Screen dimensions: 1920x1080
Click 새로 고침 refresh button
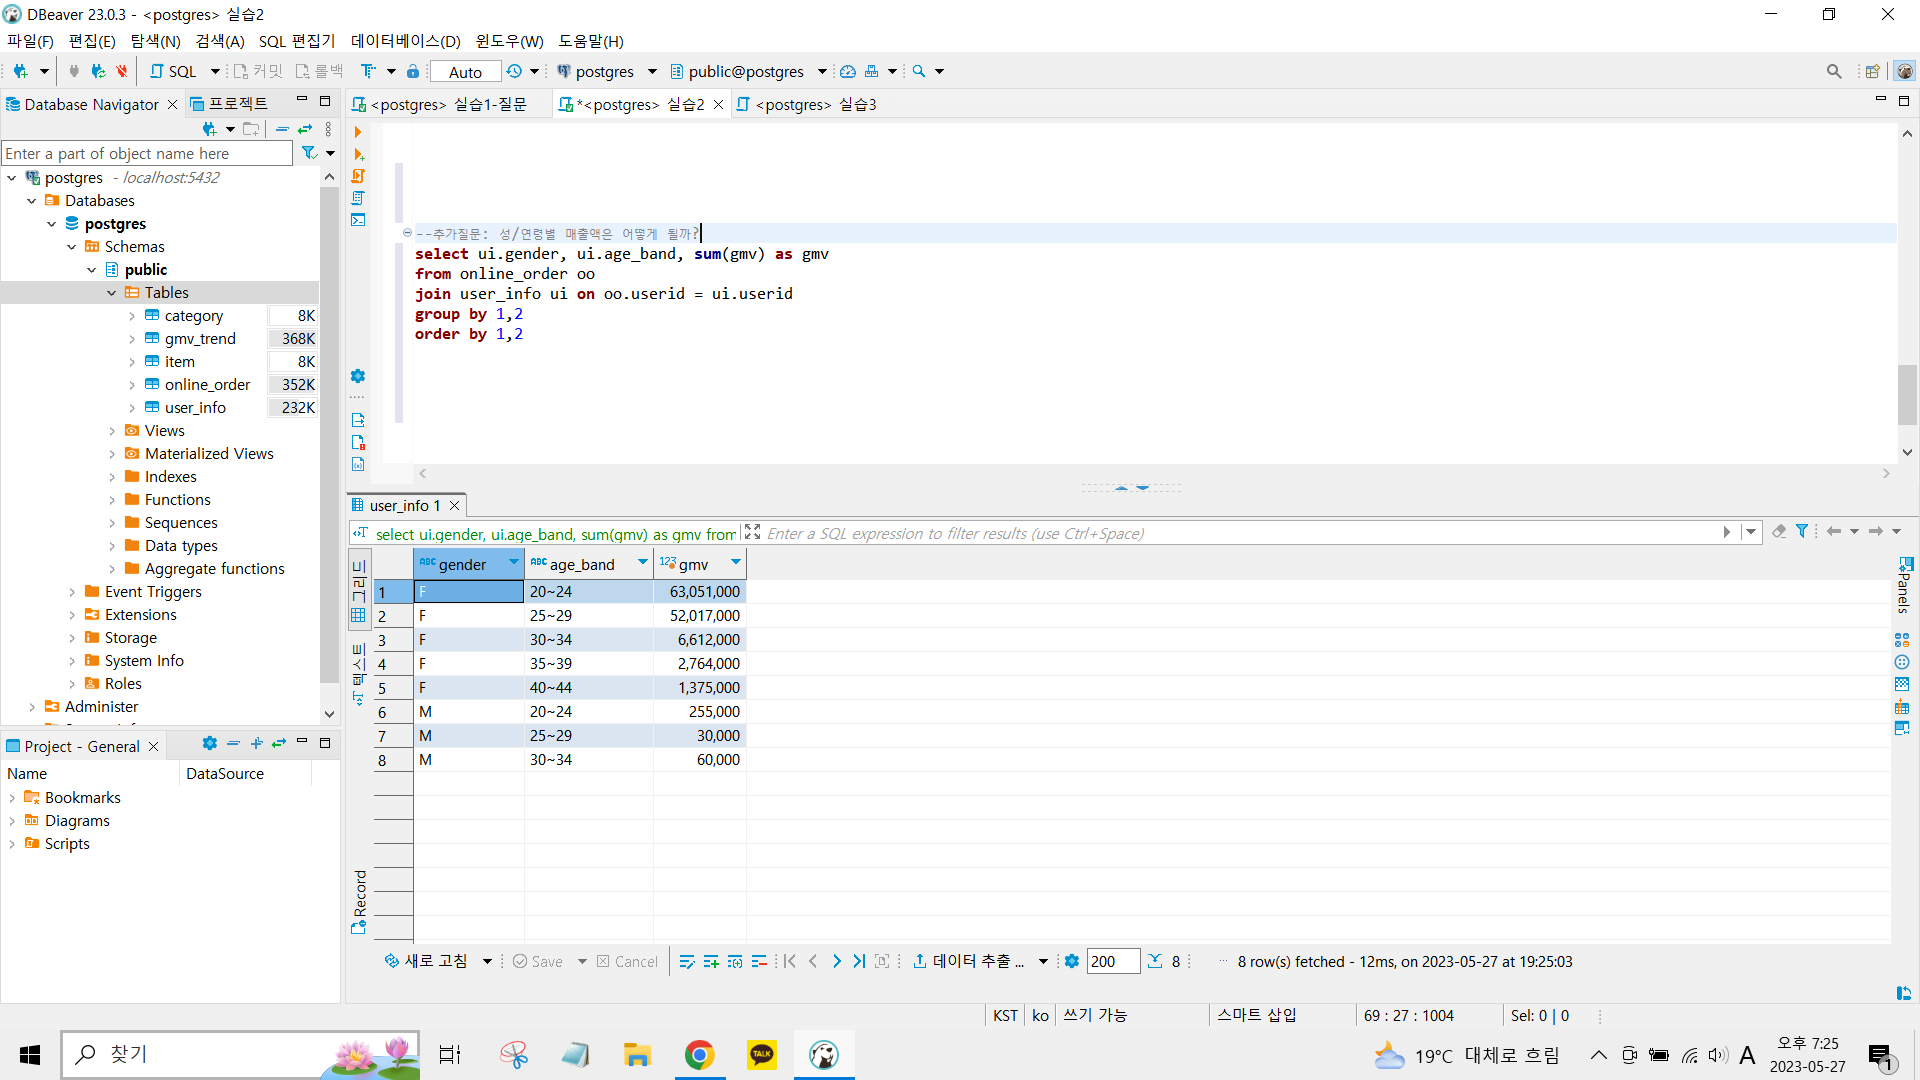[x=426, y=961]
